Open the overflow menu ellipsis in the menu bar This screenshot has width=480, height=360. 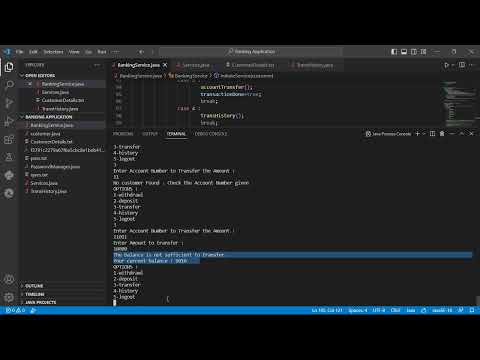click(x=115, y=52)
